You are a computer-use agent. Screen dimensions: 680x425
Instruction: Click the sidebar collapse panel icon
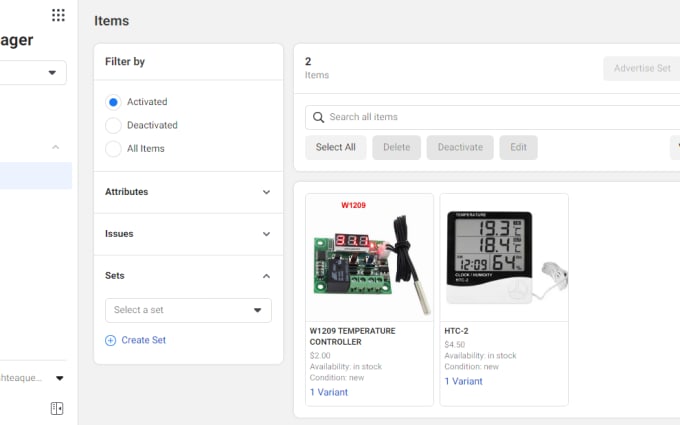point(57,408)
